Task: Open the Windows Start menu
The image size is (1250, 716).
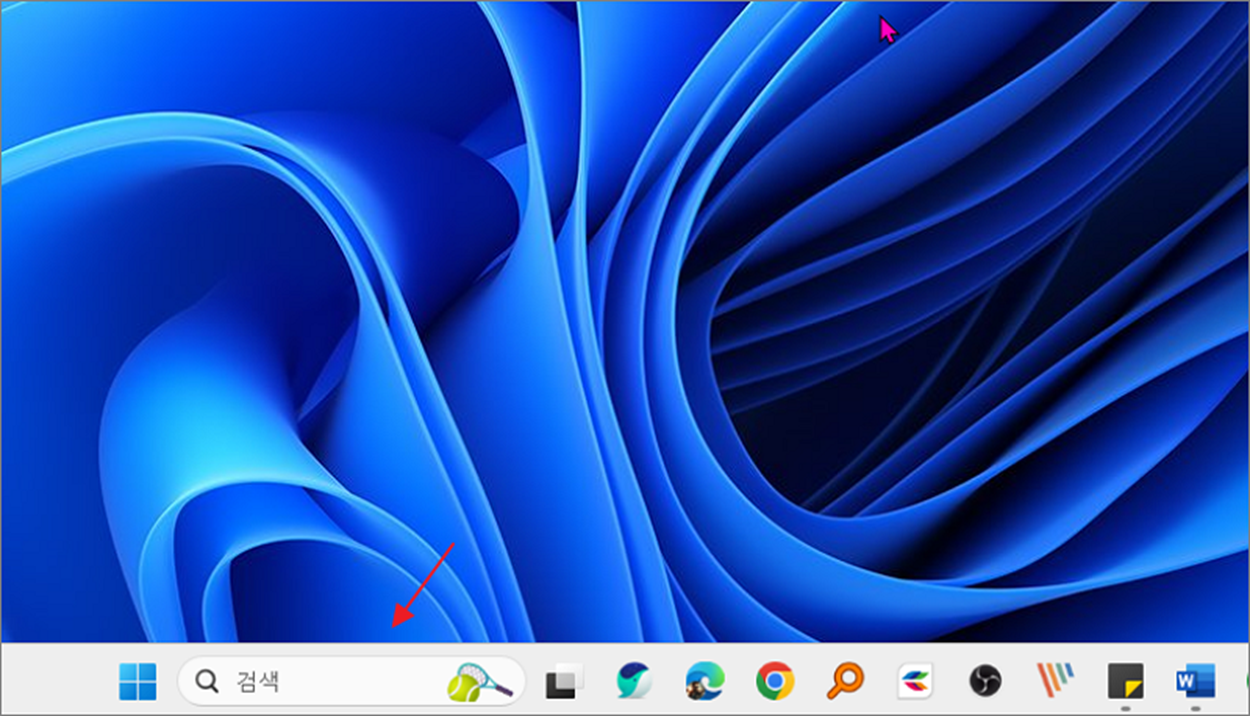Action: coord(138,682)
